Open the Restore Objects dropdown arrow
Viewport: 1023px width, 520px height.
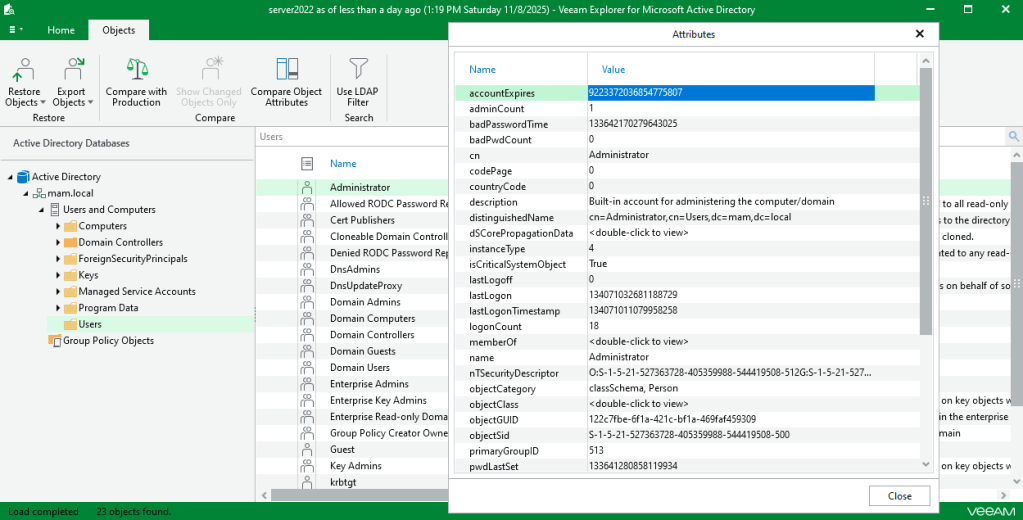(44, 102)
